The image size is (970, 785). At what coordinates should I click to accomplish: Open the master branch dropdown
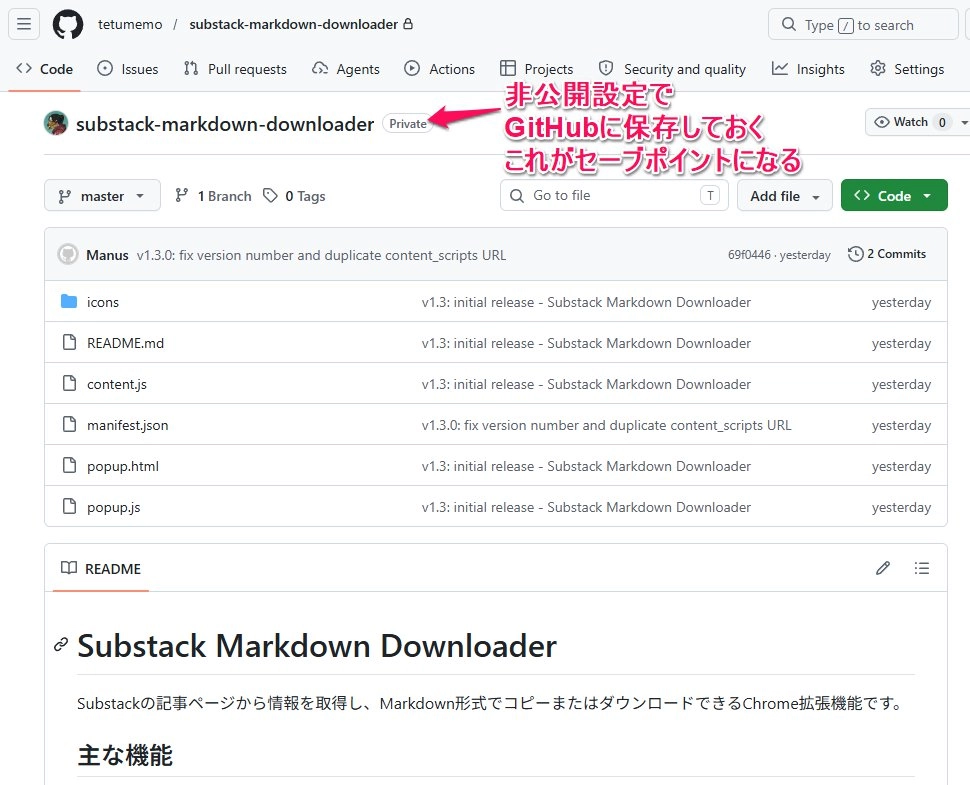tap(102, 195)
